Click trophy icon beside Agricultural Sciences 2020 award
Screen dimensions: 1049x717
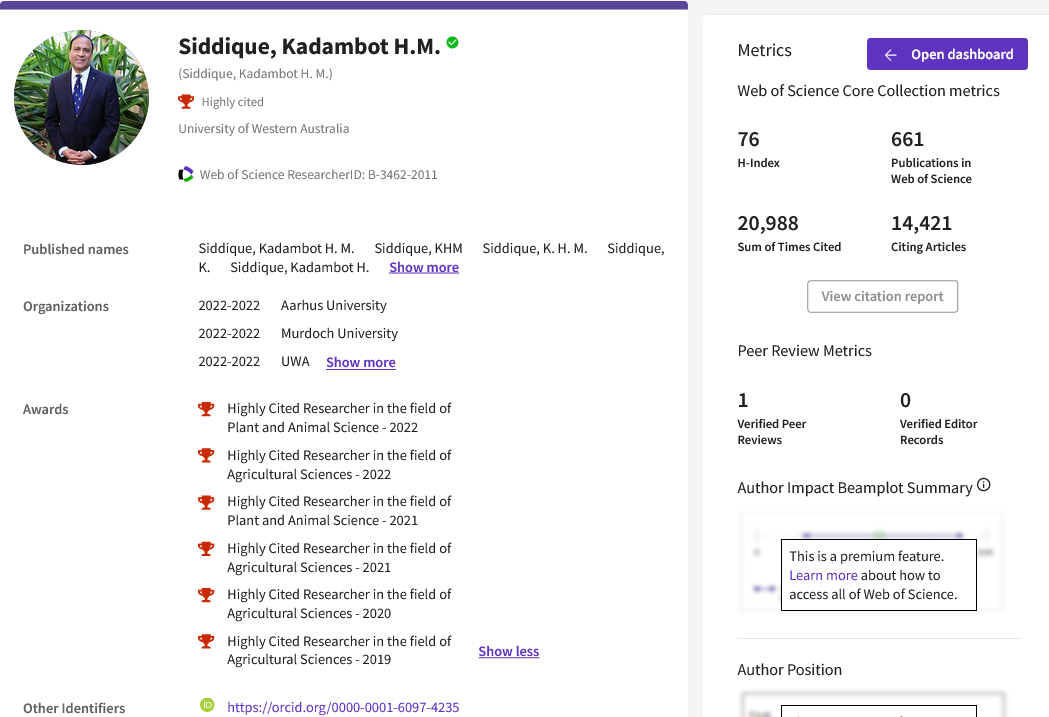[x=206, y=595]
